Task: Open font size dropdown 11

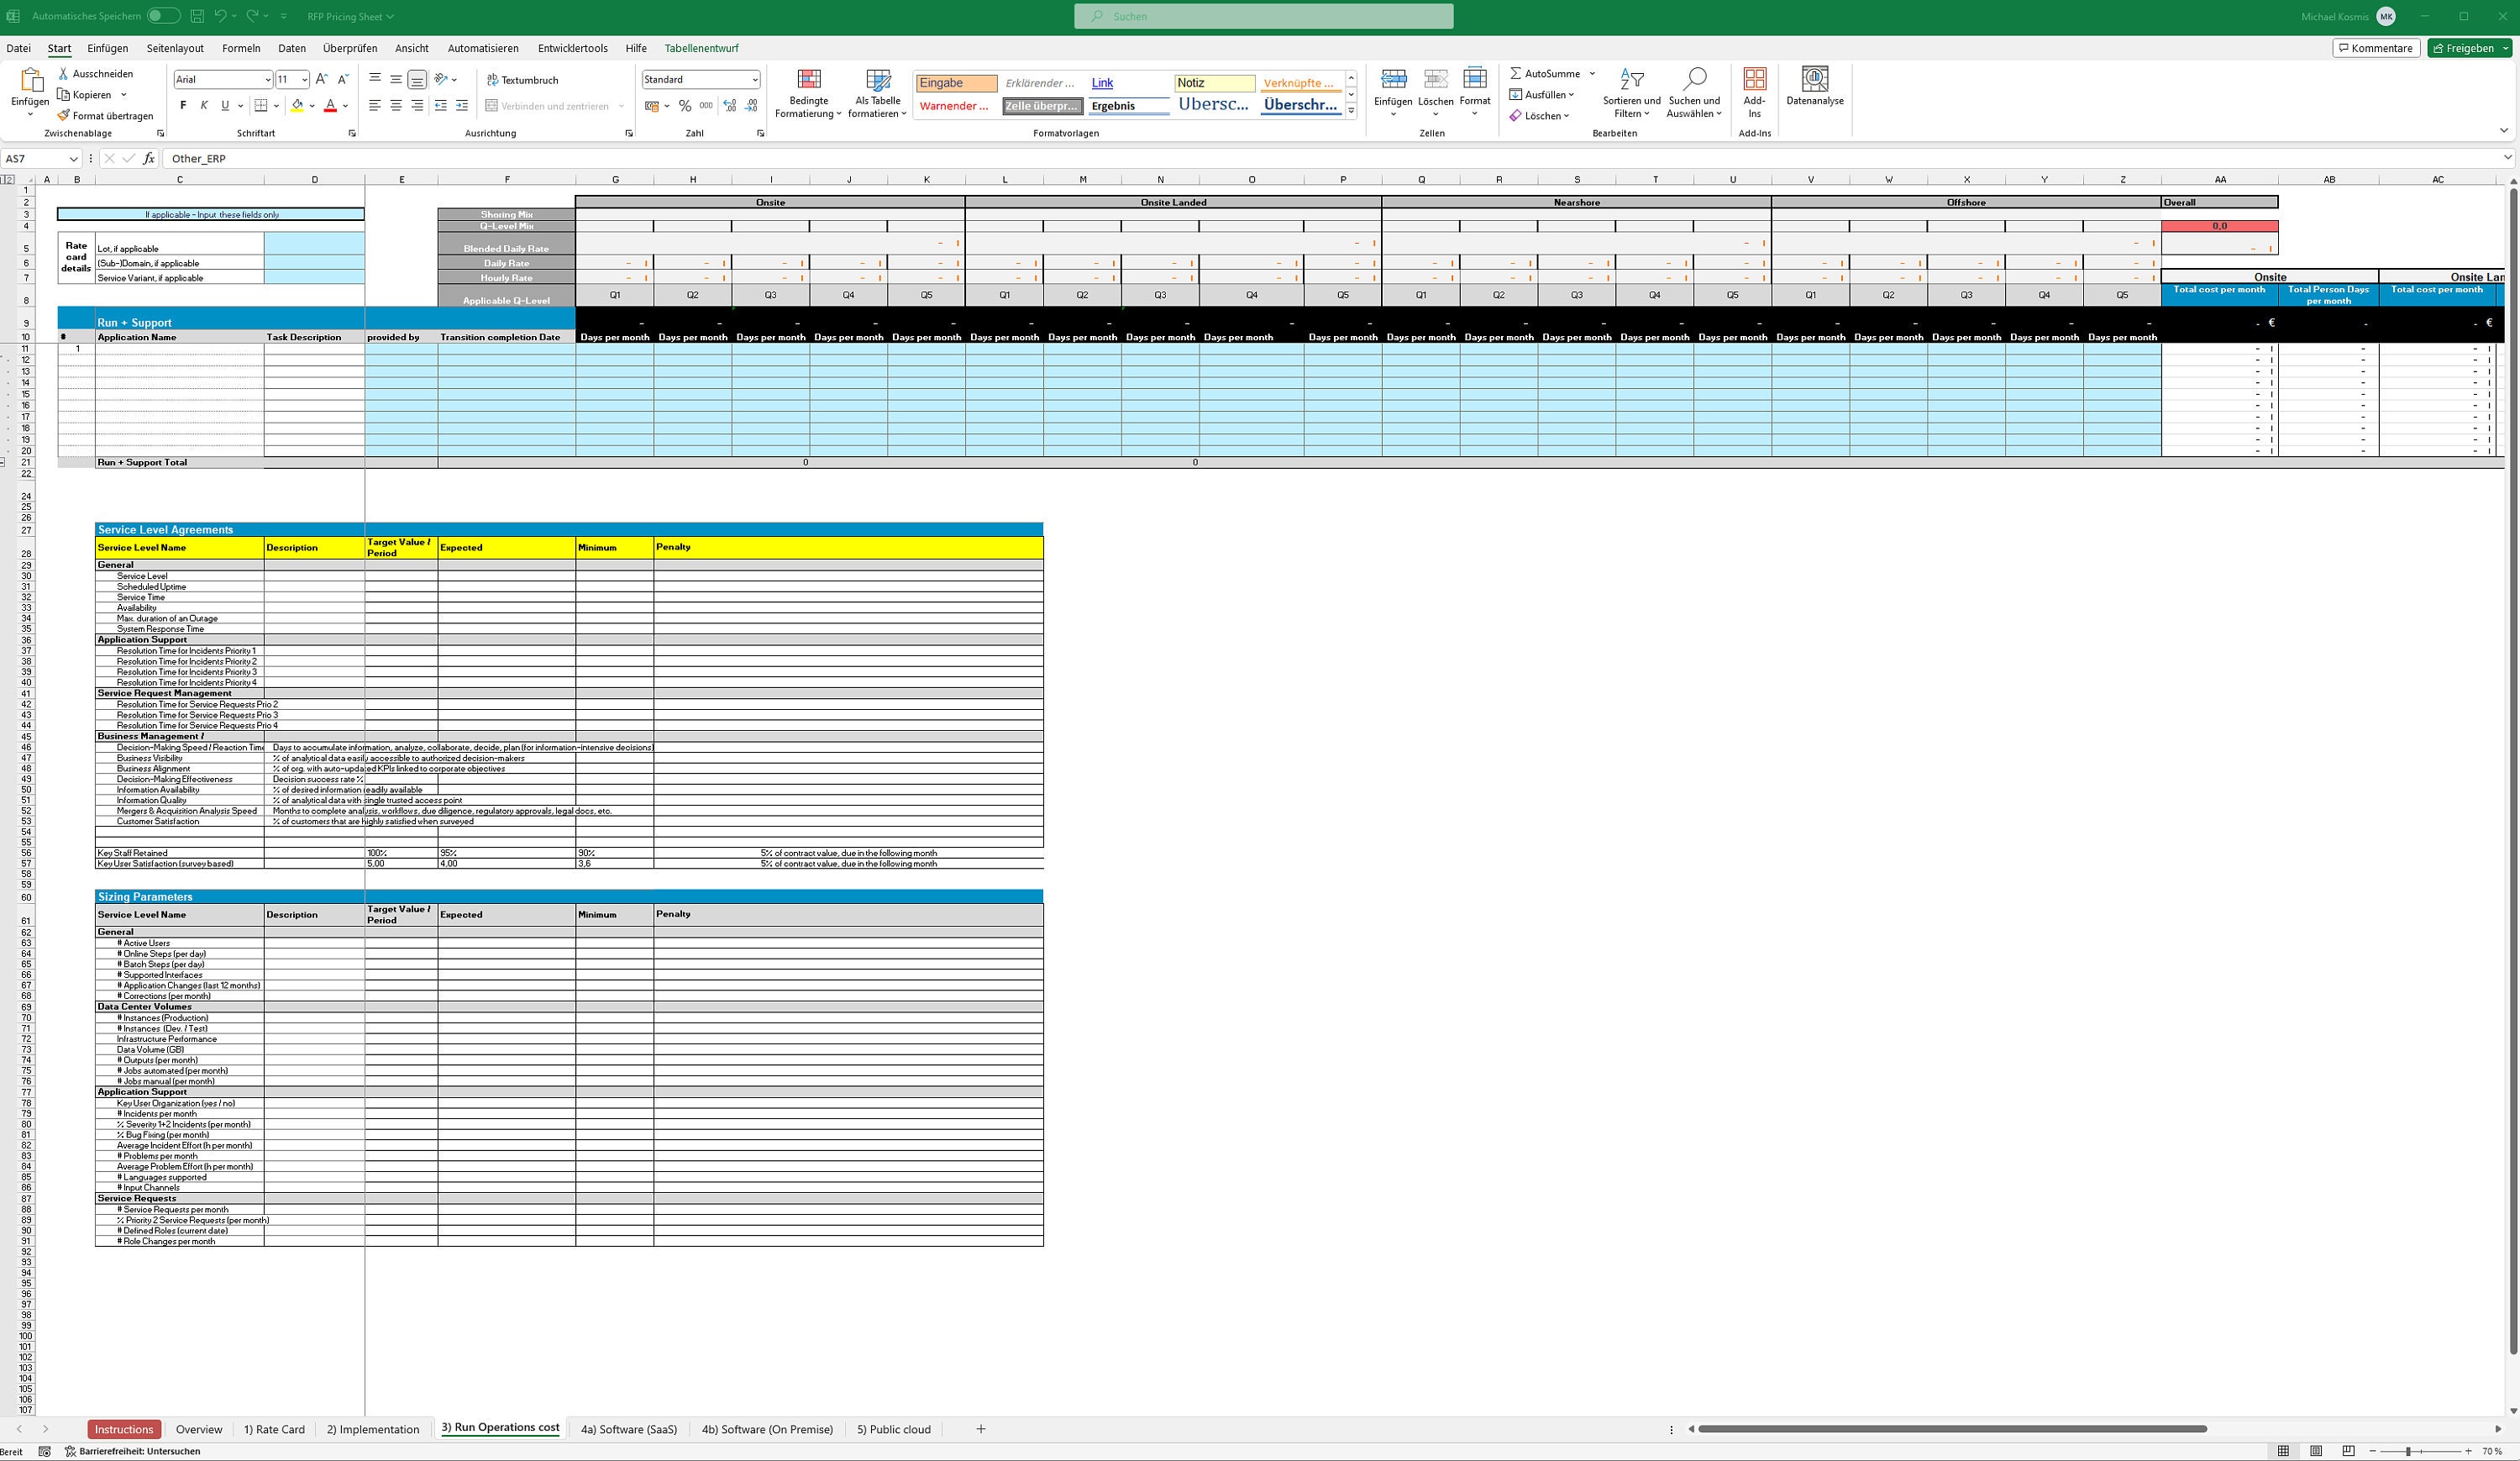Action: pos(304,79)
